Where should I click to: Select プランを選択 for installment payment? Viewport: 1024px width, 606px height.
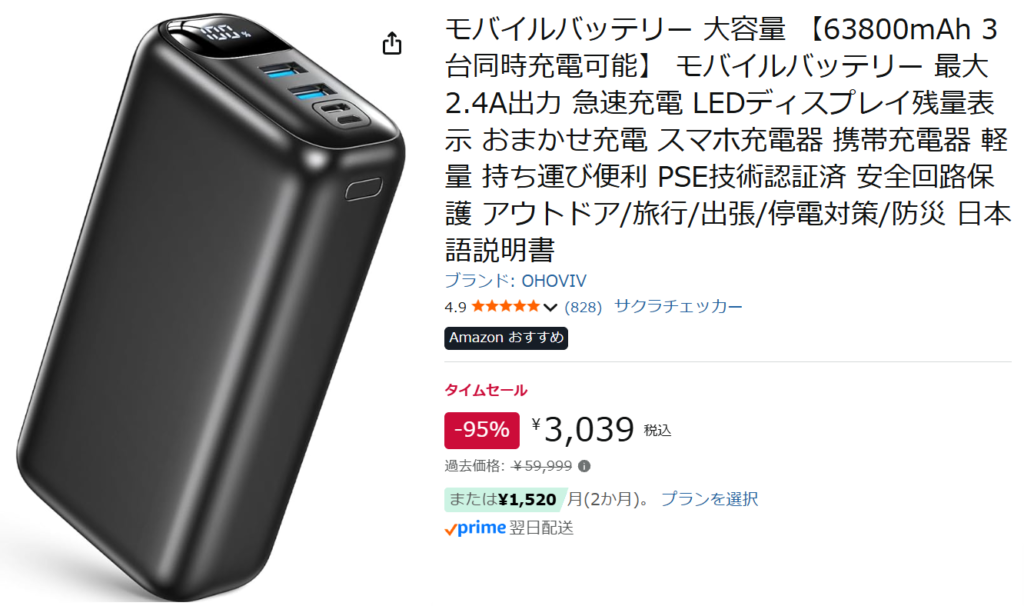[709, 499]
